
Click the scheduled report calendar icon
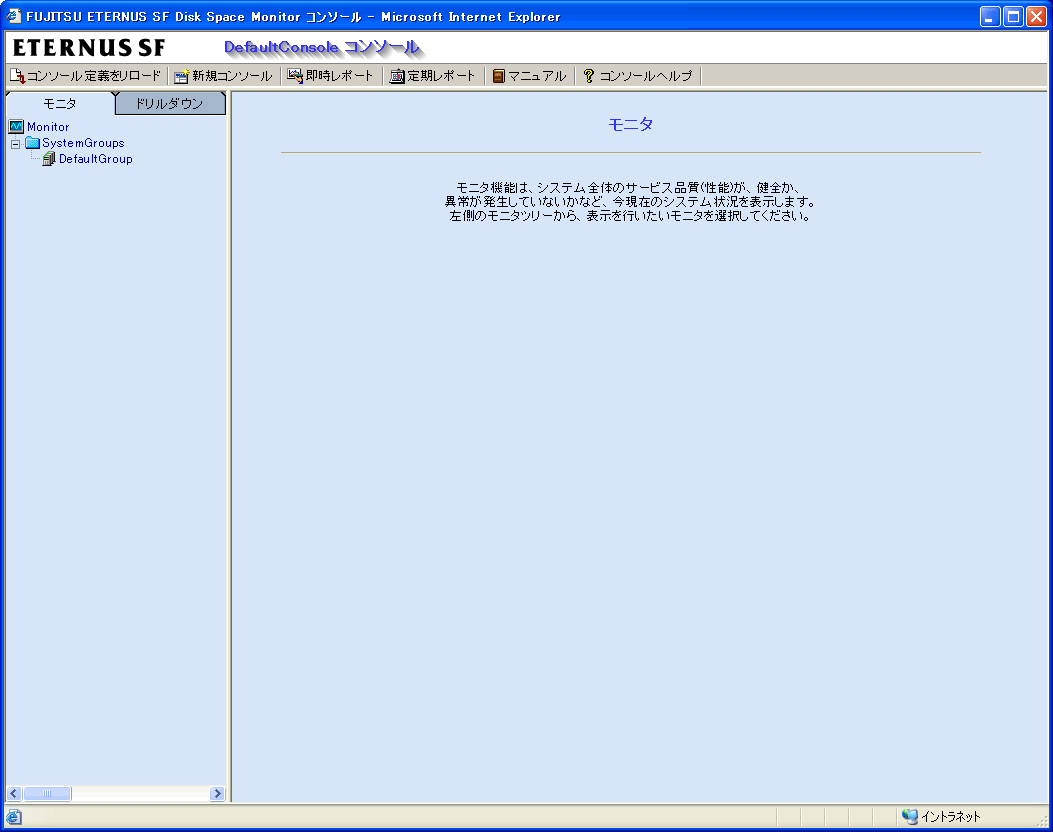tap(397, 76)
